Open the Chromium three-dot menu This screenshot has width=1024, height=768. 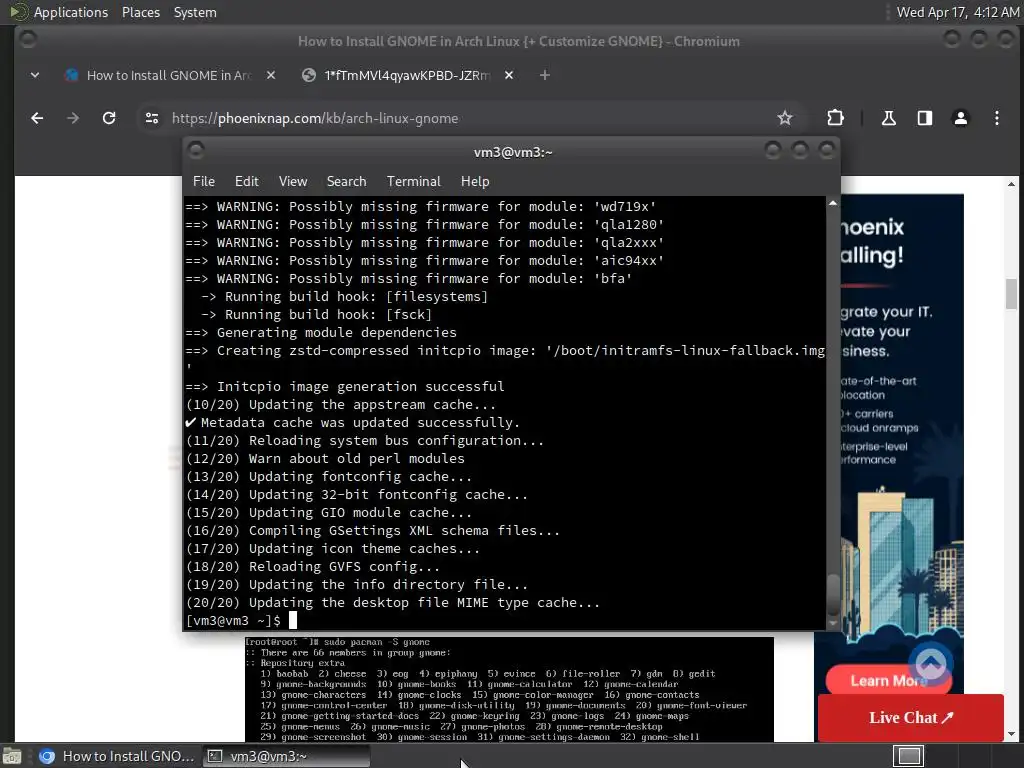(x=997, y=118)
